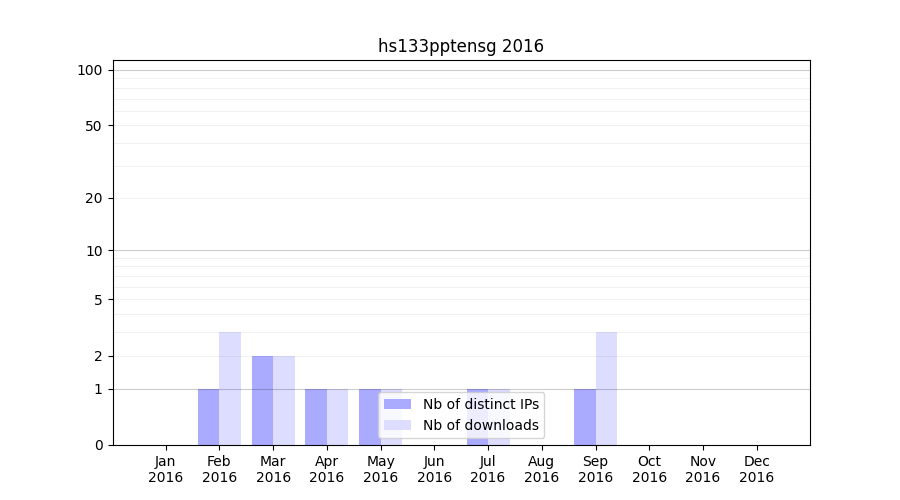Click the Mar 2016 light downloads bar
Screen dimensions: 900x500
click(284, 400)
